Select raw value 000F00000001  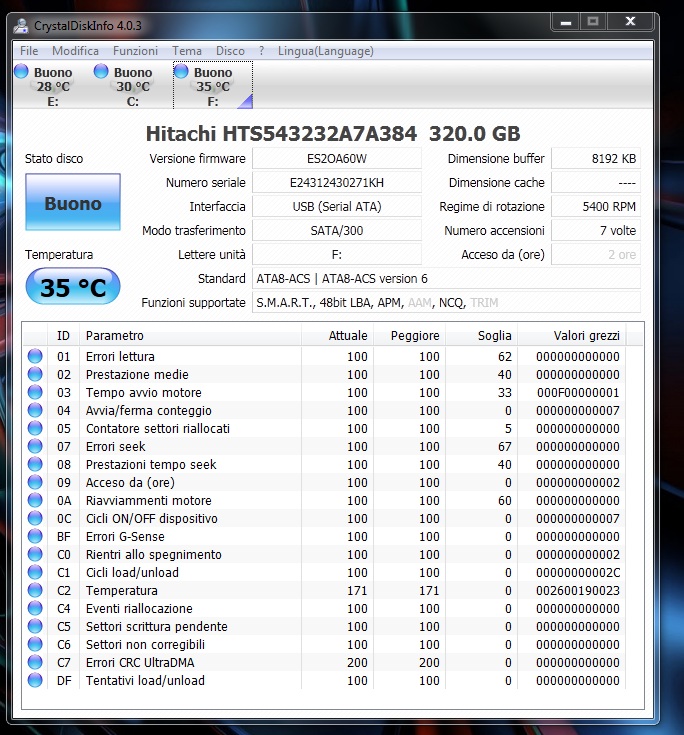point(578,392)
